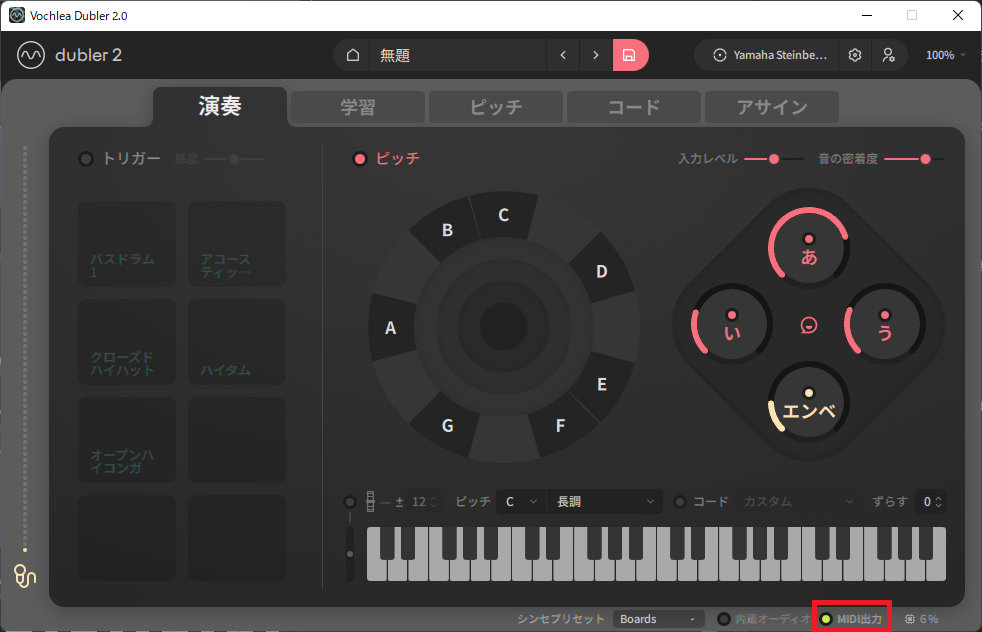The width and height of the screenshot is (982, 632).
Task: Click the red save preset icon
Action: point(630,55)
